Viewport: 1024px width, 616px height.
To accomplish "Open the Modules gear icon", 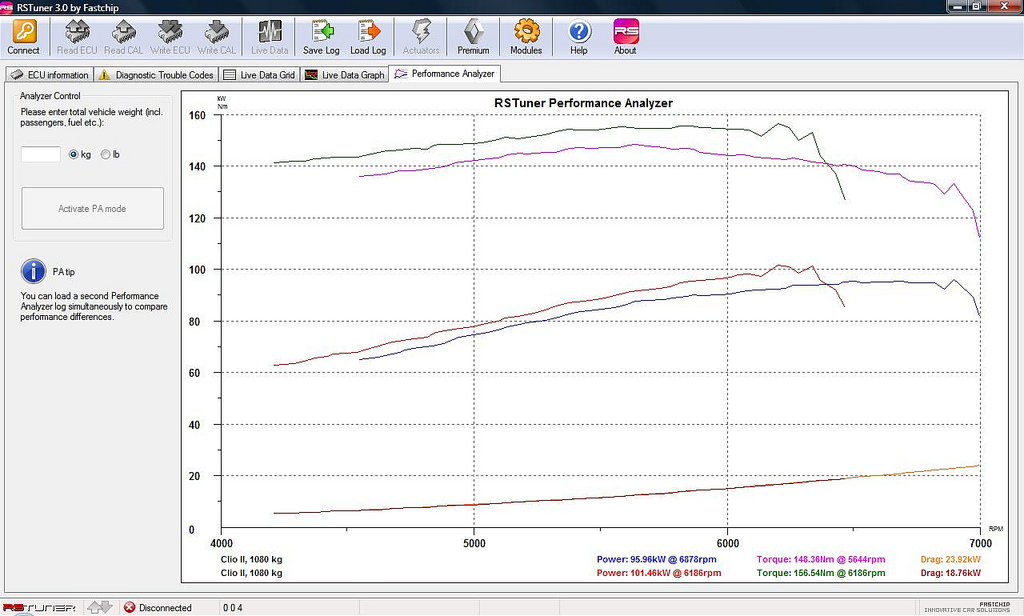I will pyautogui.click(x=526, y=32).
